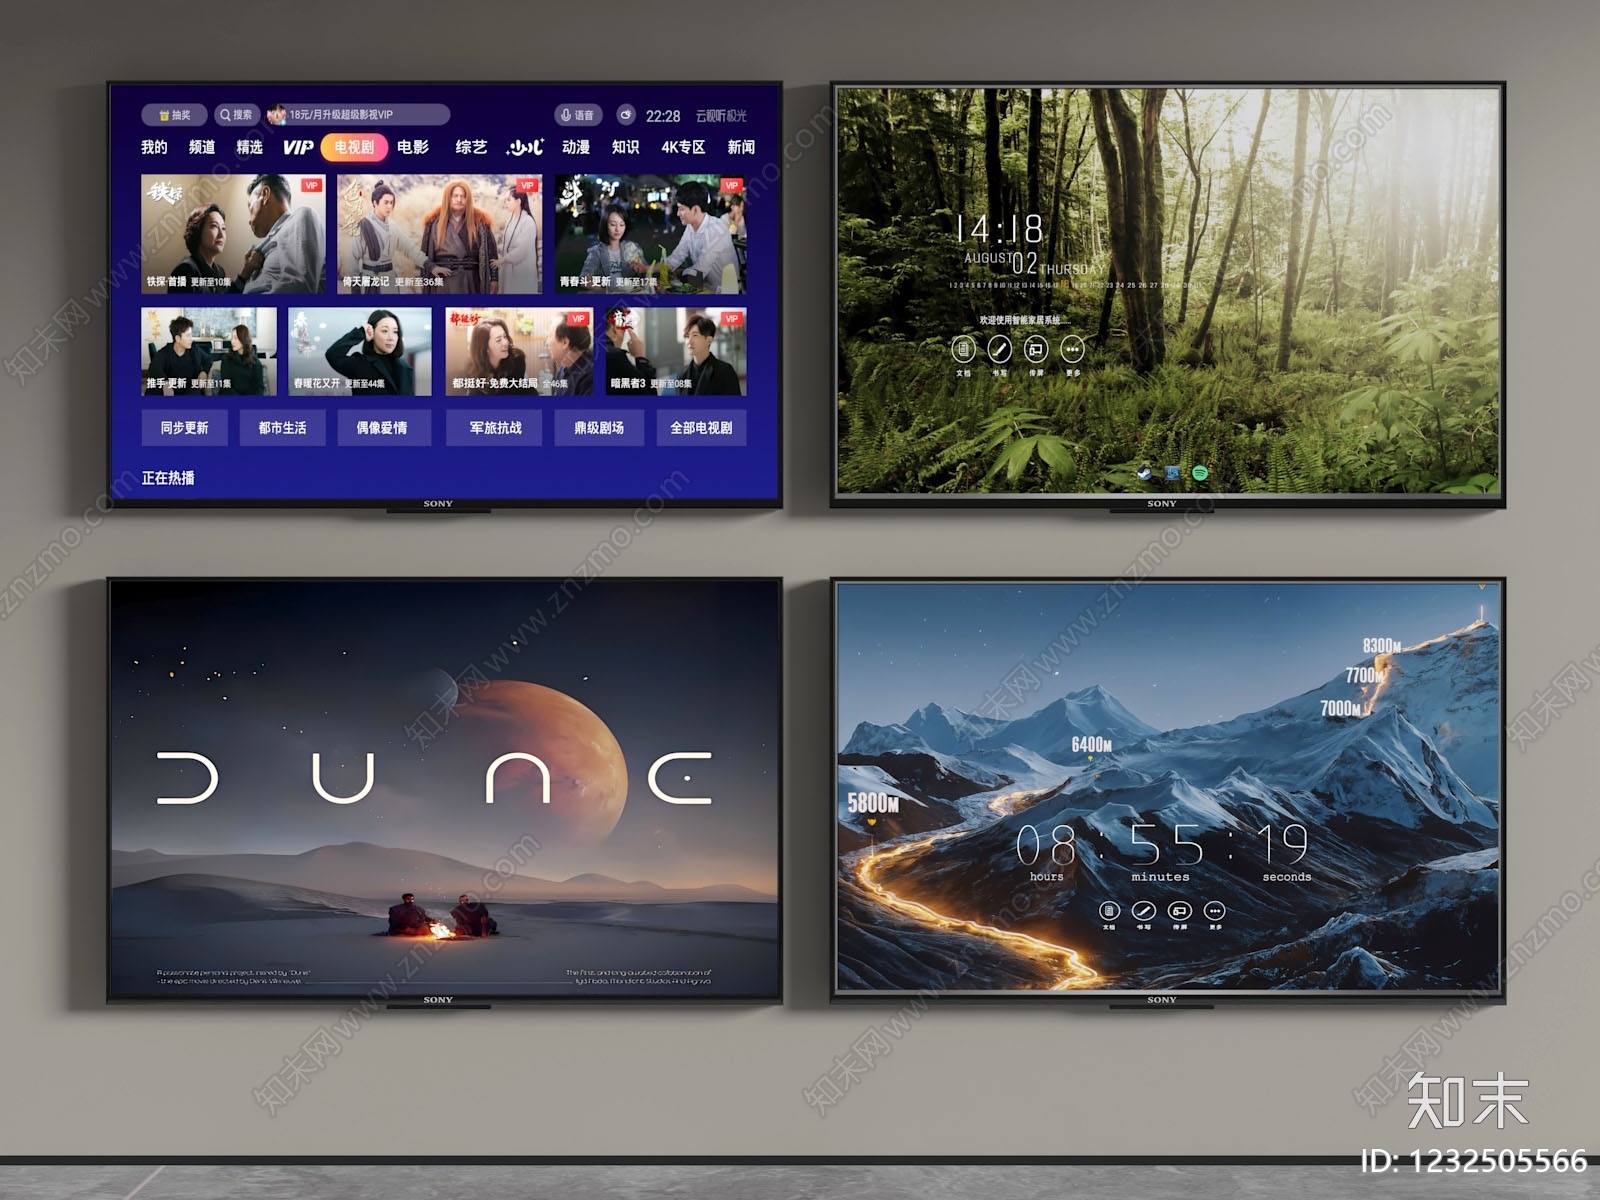
Task: Click the 都市生活 category button
Action: [x=282, y=428]
